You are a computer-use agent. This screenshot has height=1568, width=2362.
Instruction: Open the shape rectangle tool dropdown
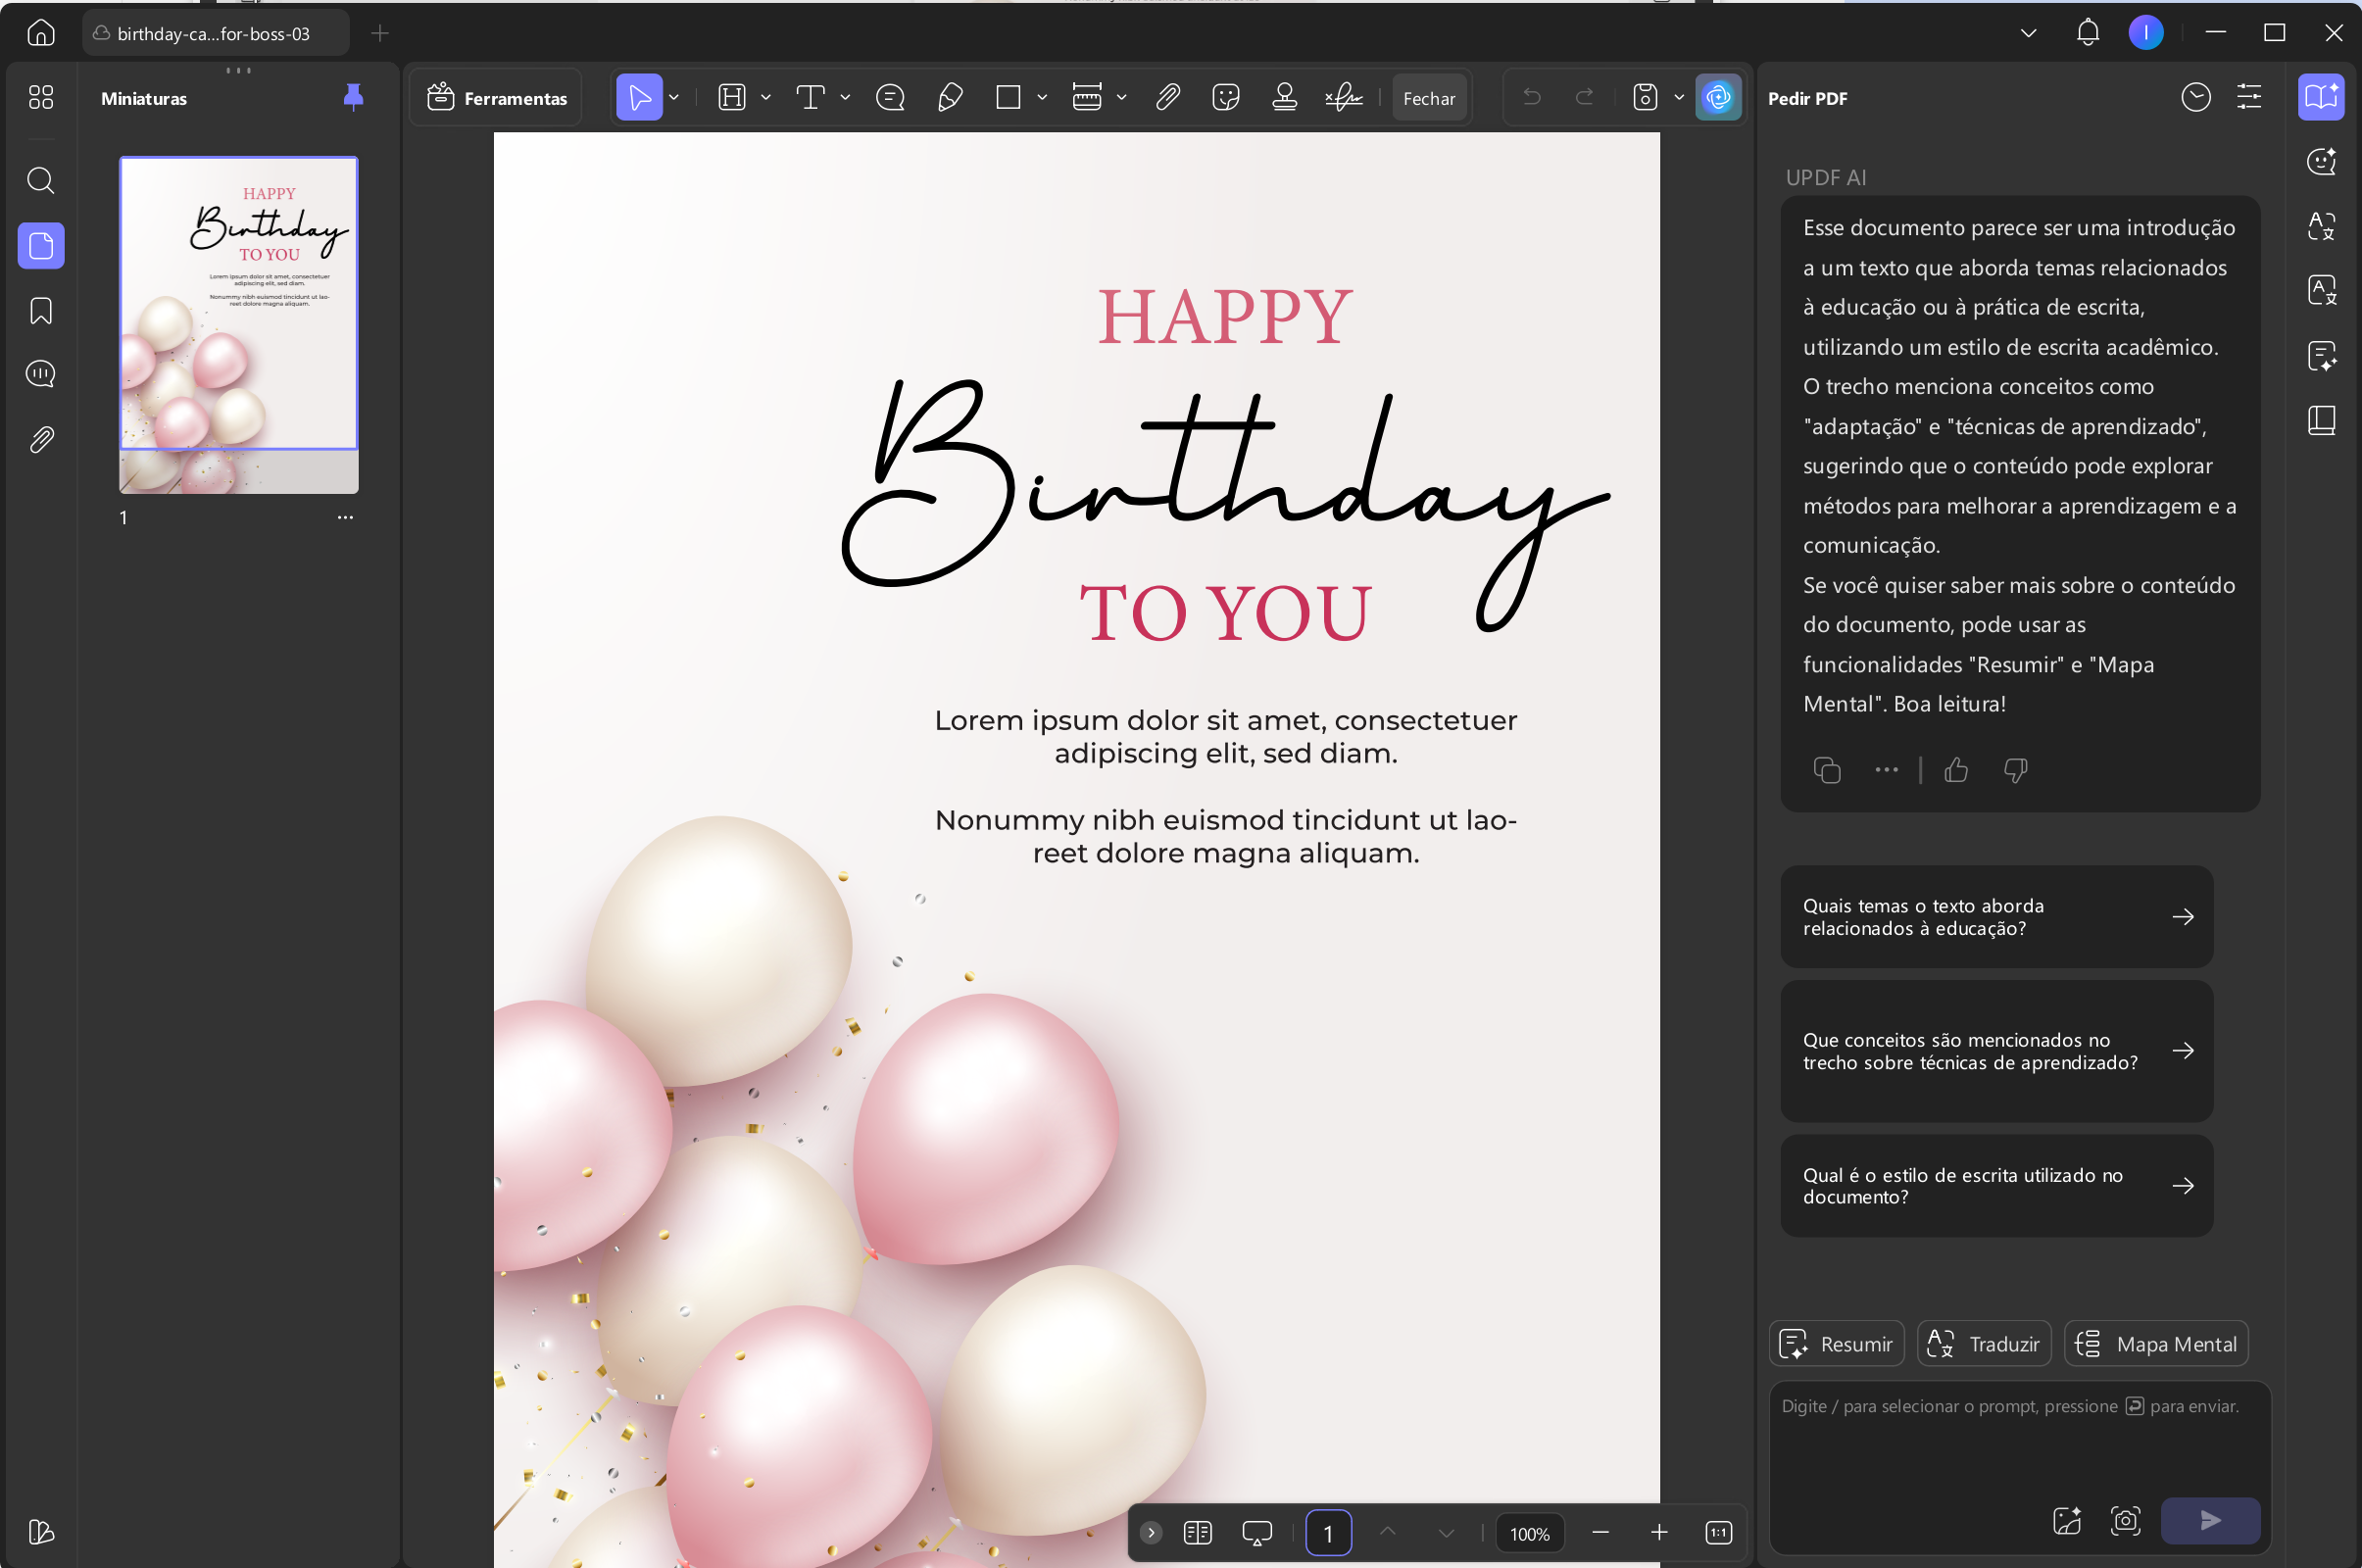pyautogui.click(x=1042, y=97)
